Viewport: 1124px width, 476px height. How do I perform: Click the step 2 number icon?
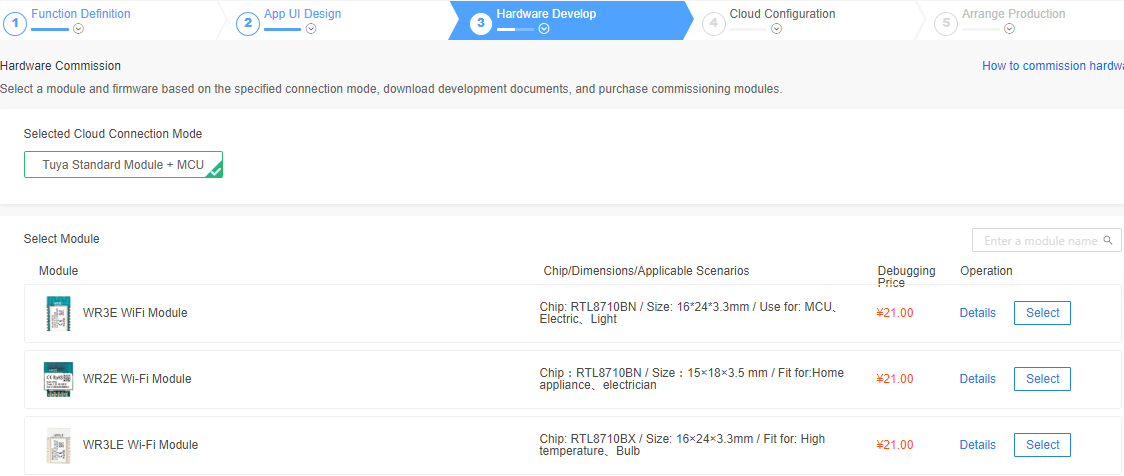tap(247, 22)
